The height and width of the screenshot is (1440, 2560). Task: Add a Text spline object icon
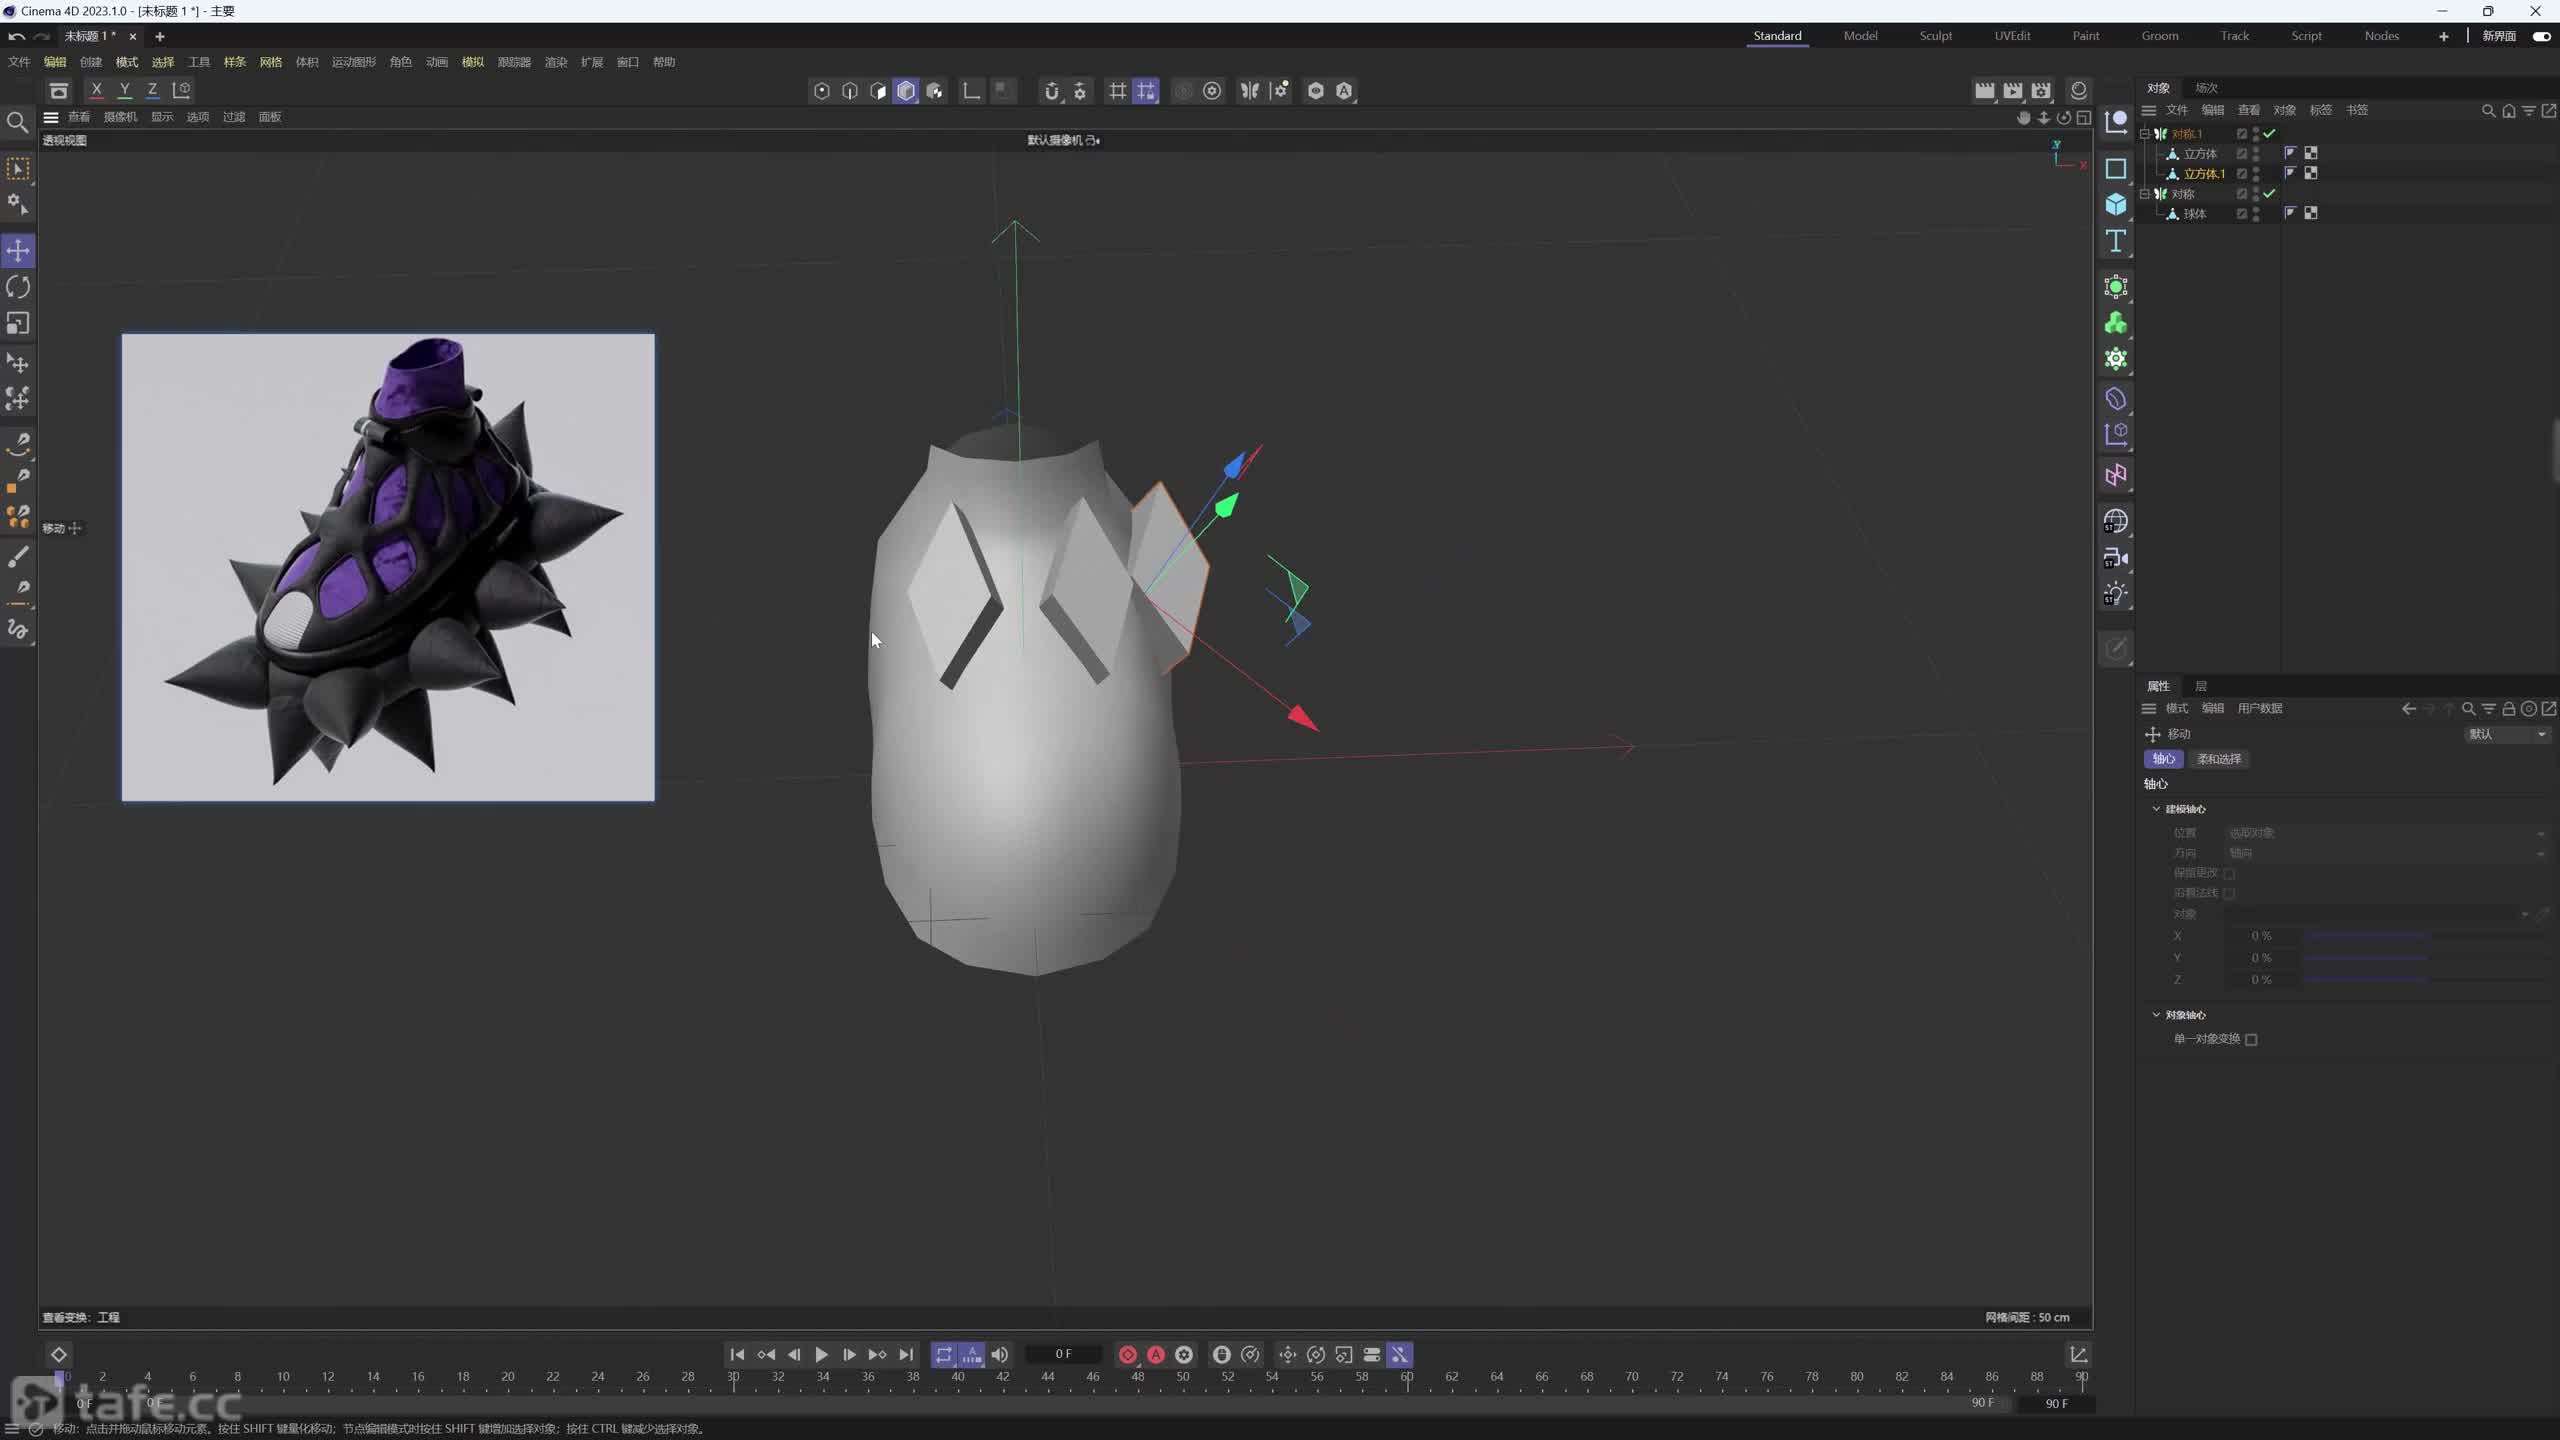2115,241
